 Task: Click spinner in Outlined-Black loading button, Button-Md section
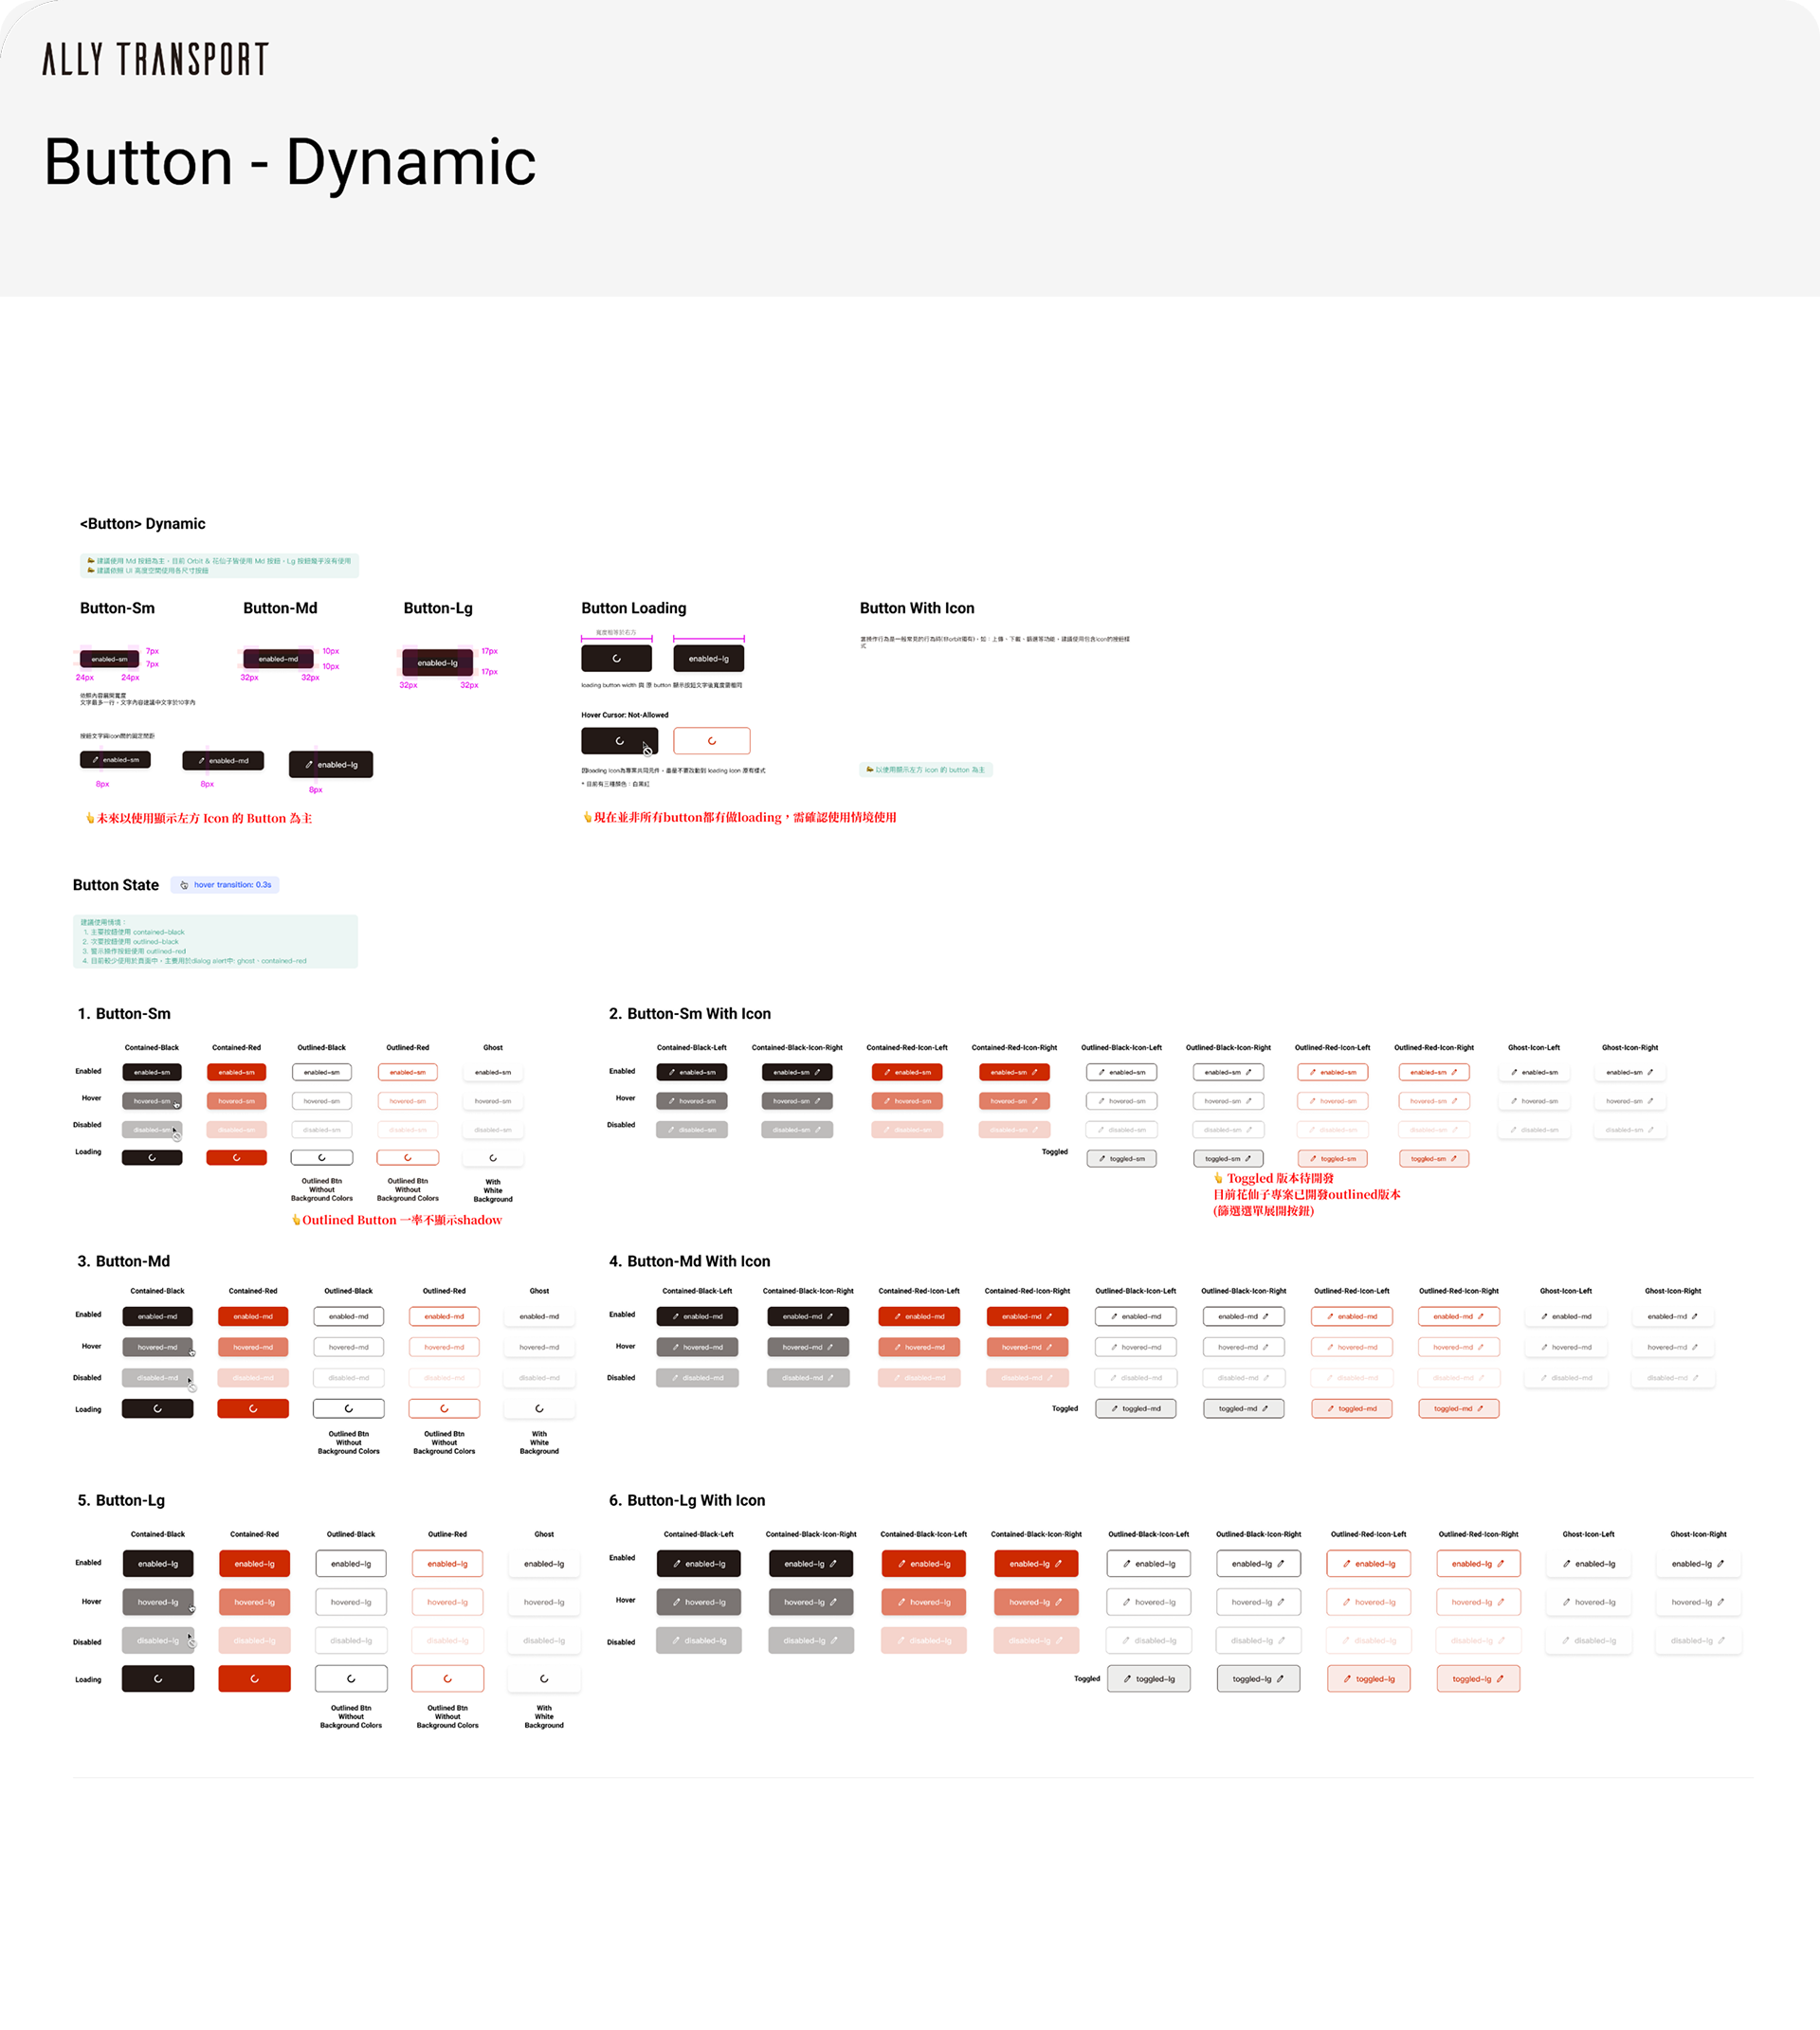pos(348,1408)
